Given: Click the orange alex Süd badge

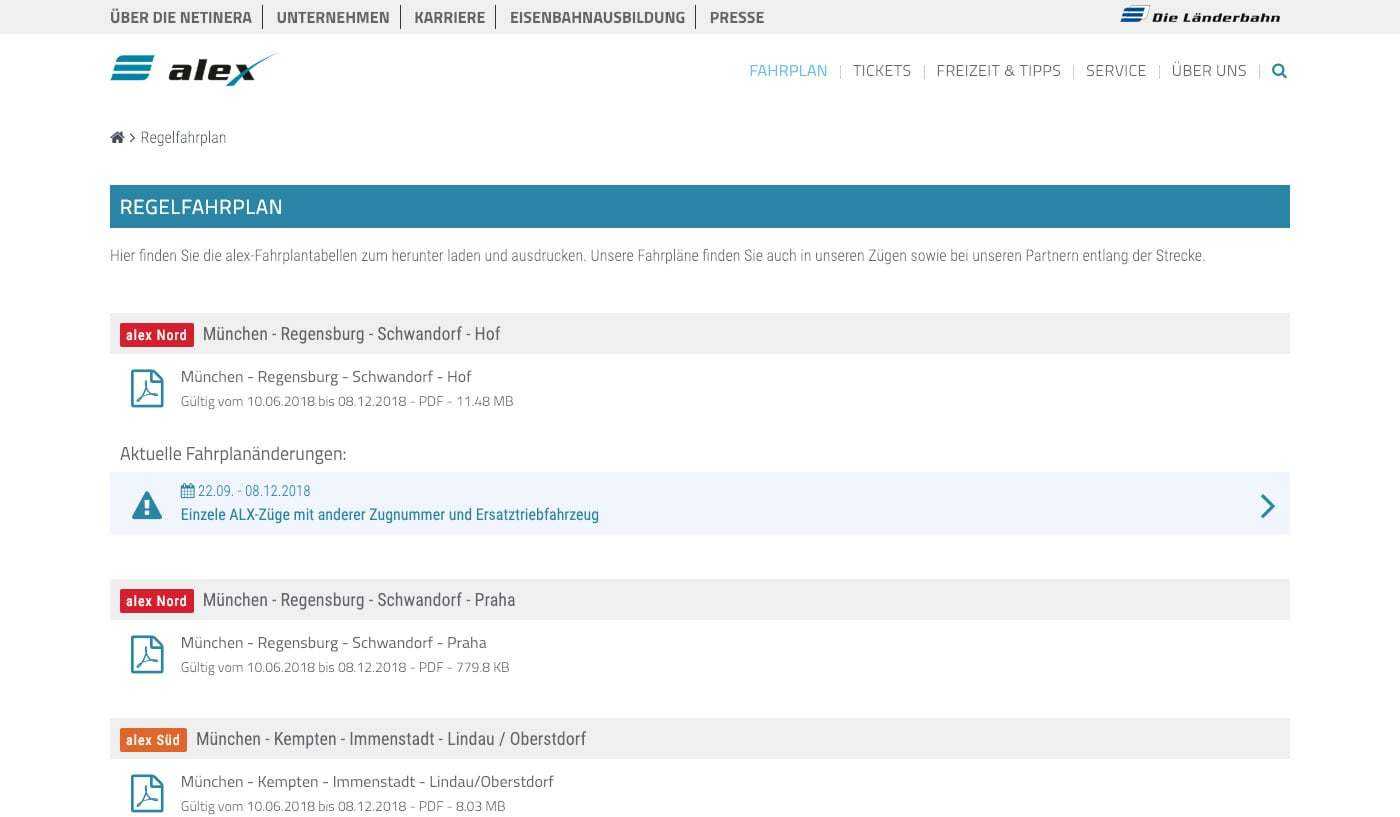Looking at the screenshot, I should coord(153,740).
